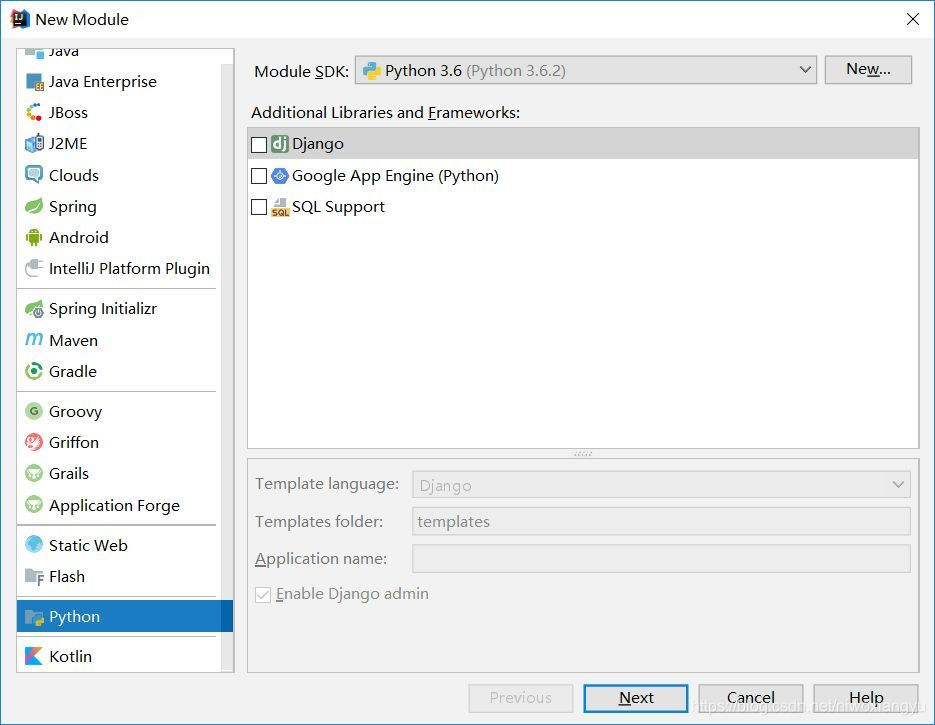Click the Application Forge icon
The image size is (935, 725).
click(34, 505)
